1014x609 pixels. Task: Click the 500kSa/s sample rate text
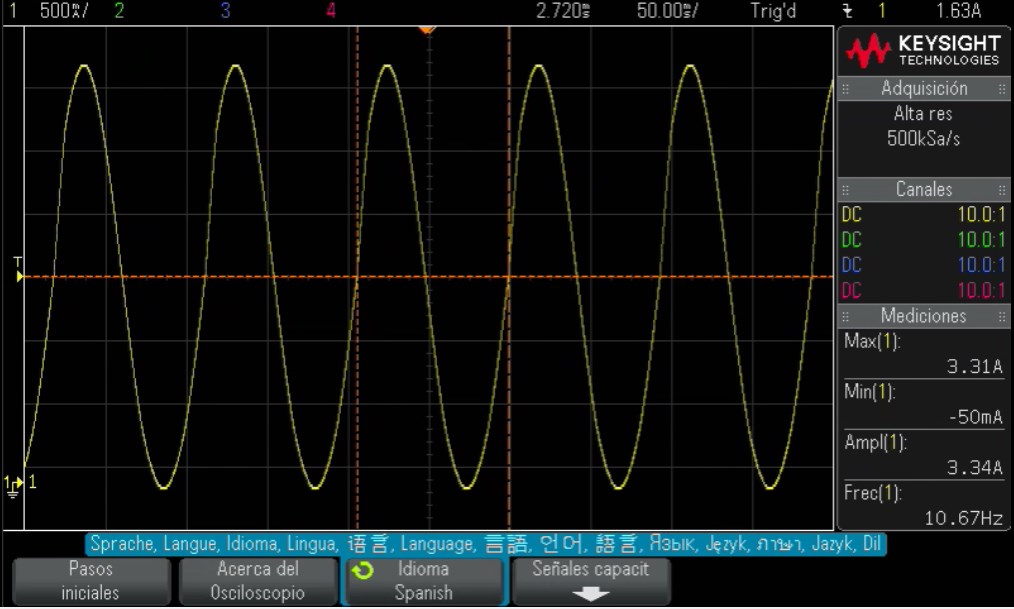point(923,138)
